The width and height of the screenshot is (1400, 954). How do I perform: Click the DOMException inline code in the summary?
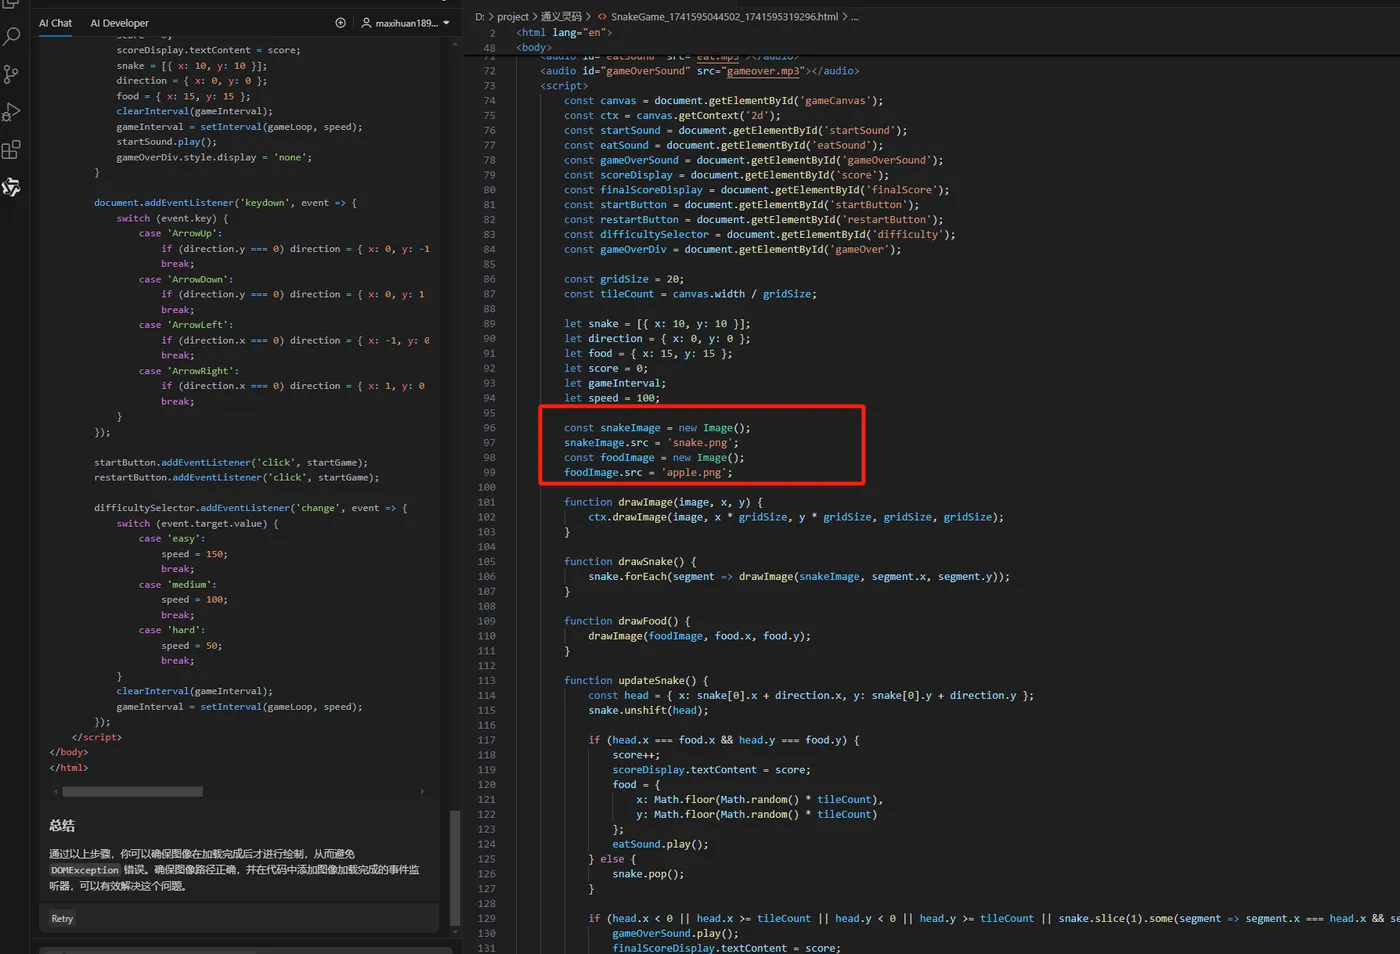click(85, 870)
